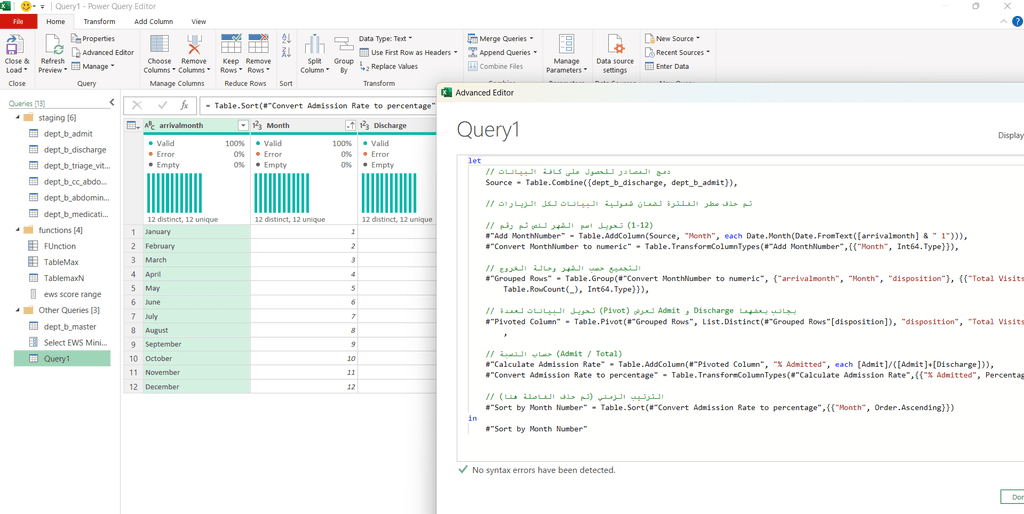Click the fx insert step icon
This screenshot has height=514, width=1024.
click(x=184, y=104)
